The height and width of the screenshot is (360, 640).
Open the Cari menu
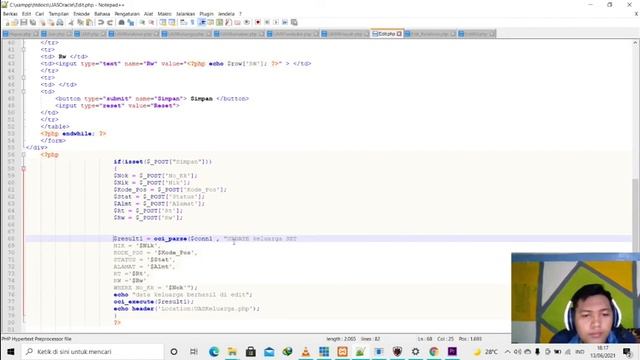point(40,14)
